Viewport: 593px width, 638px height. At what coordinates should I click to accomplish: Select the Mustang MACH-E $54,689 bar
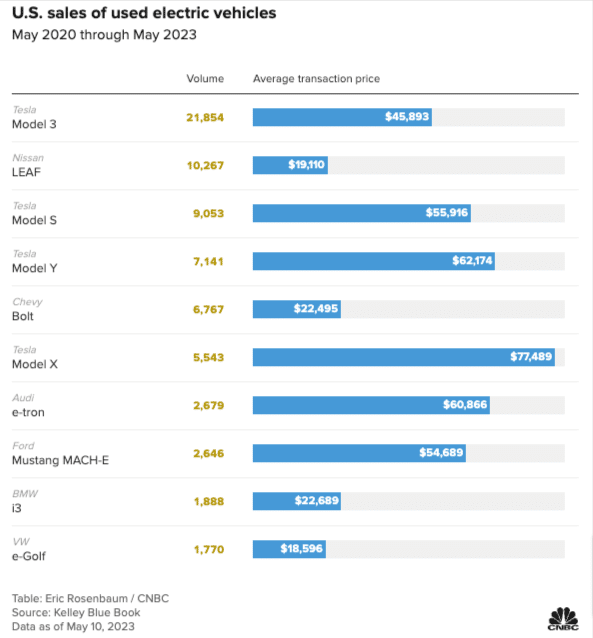click(x=359, y=453)
